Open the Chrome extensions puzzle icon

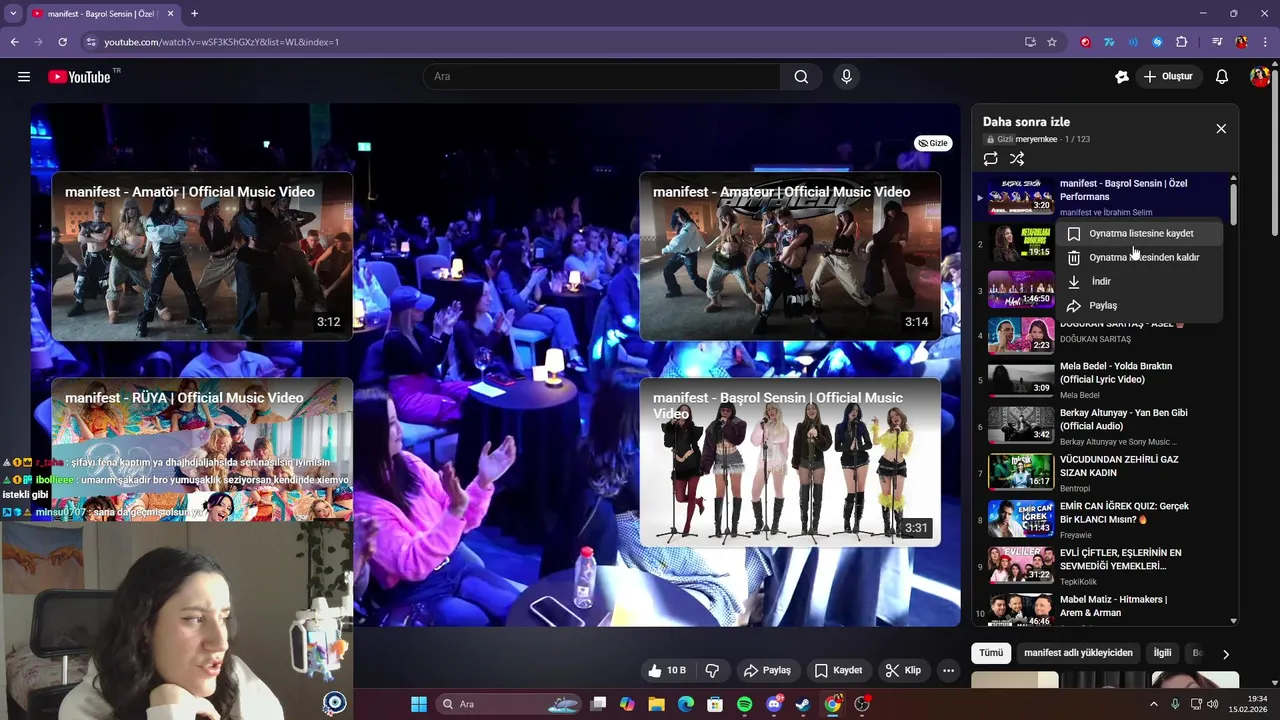[1181, 42]
